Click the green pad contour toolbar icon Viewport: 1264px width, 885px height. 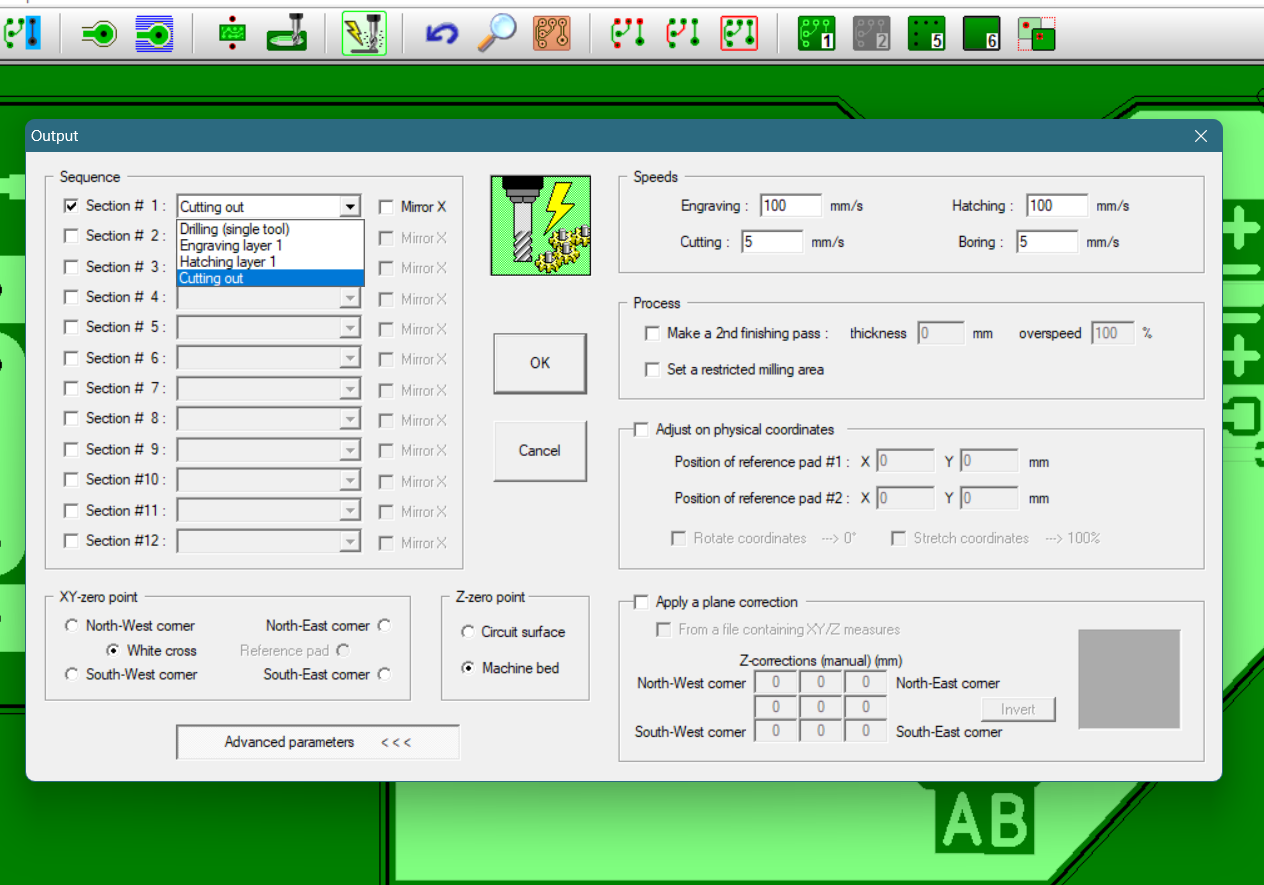tap(99, 34)
